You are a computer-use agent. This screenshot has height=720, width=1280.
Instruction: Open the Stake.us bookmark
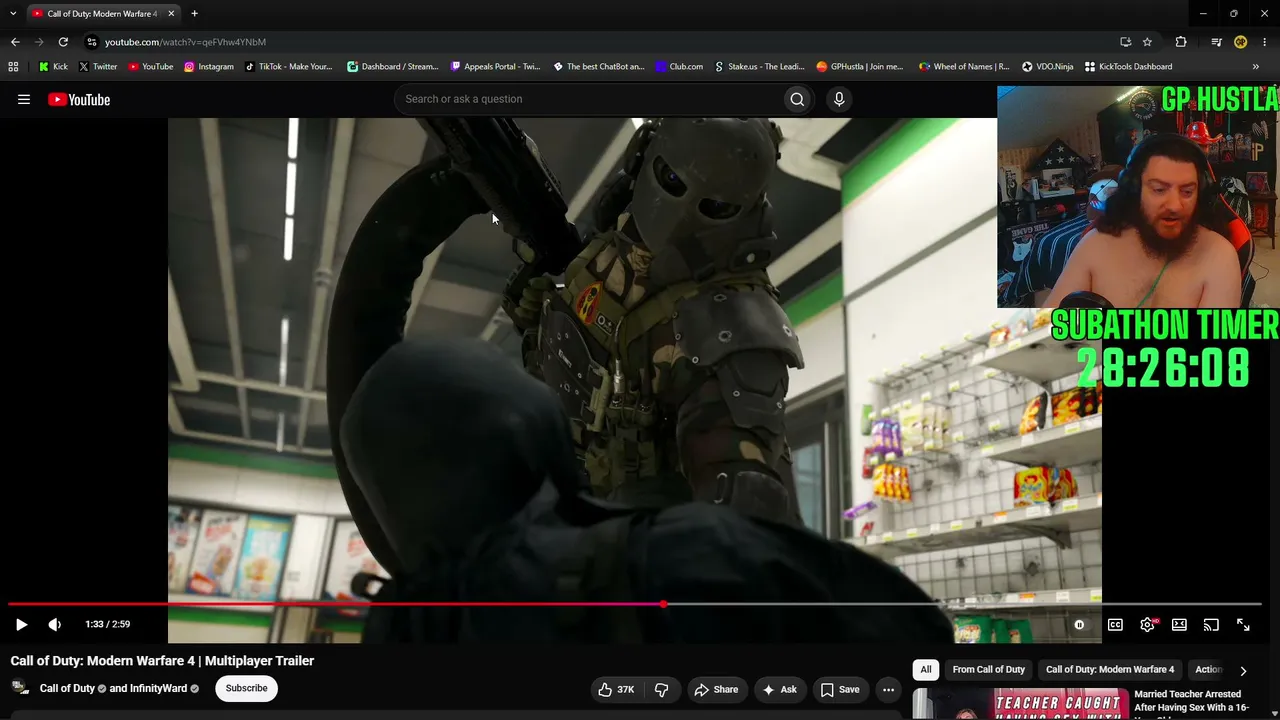pos(759,67)
